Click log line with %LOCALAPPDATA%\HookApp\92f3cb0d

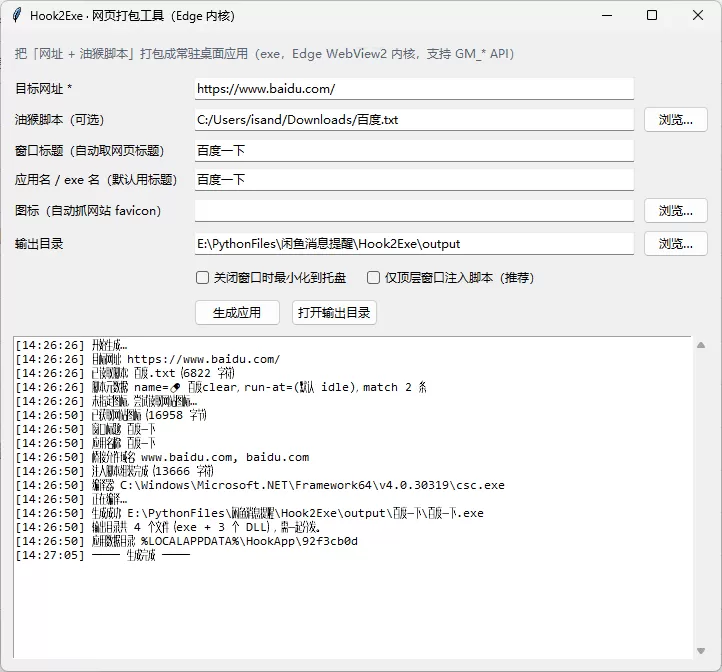[186, 541]
